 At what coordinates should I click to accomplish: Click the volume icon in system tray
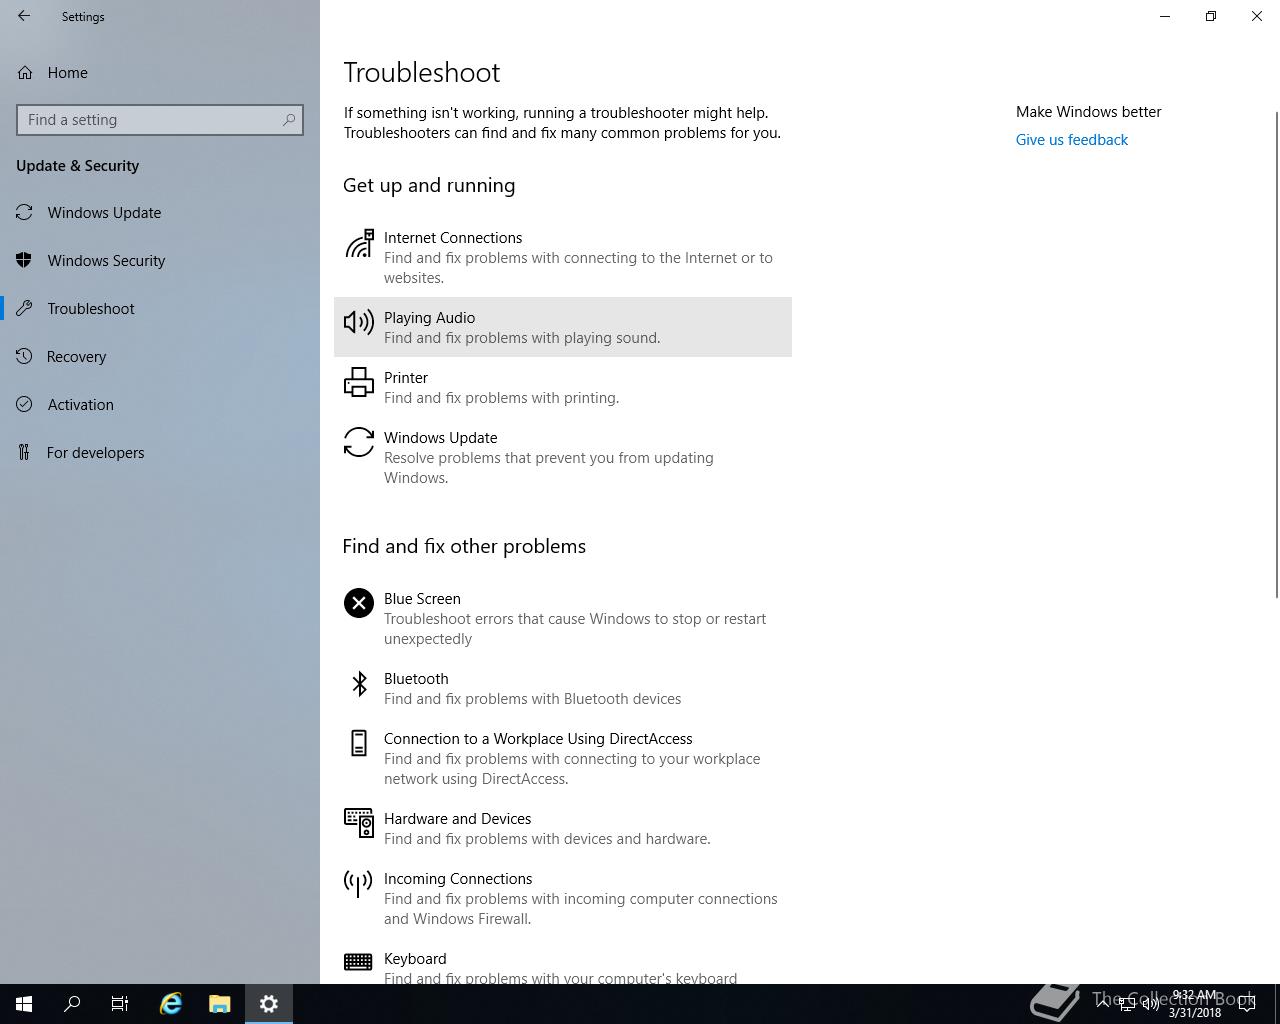[x=1151, y=1004]
